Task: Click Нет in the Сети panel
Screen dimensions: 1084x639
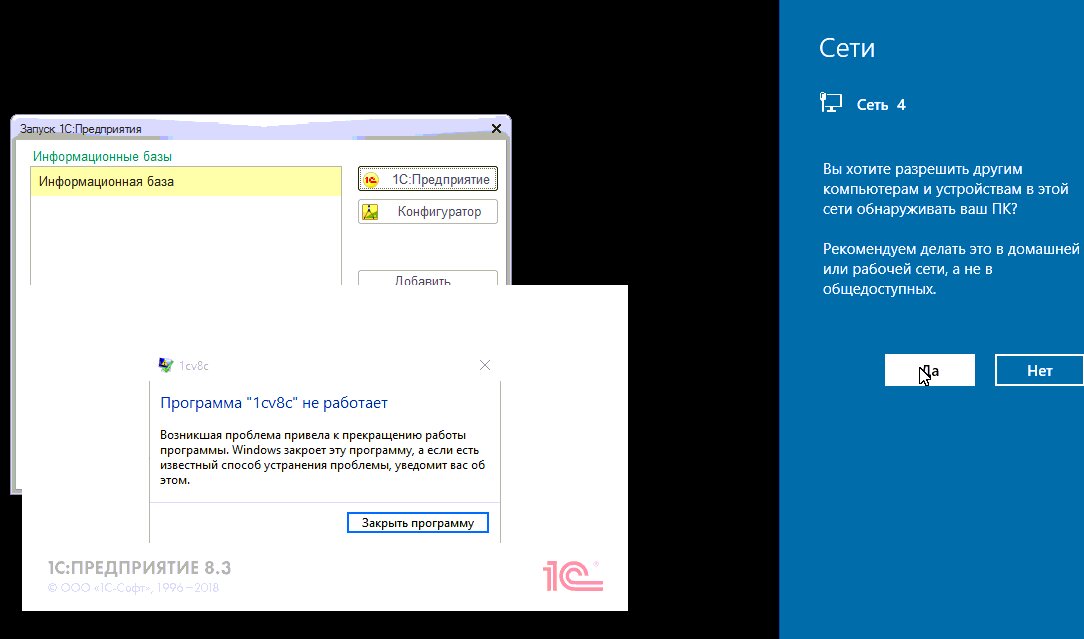Action: click(1039, 371)
